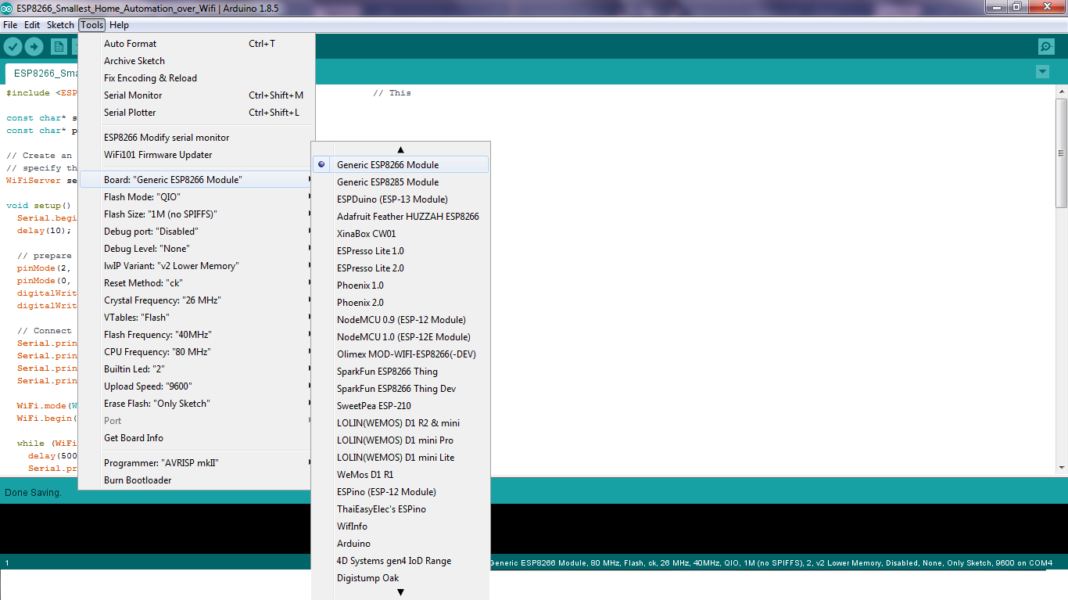1068x600 pixels.
Task: Select NodeMCU 1.0 (ESP-12E Module) board
Action: point(403,337)
